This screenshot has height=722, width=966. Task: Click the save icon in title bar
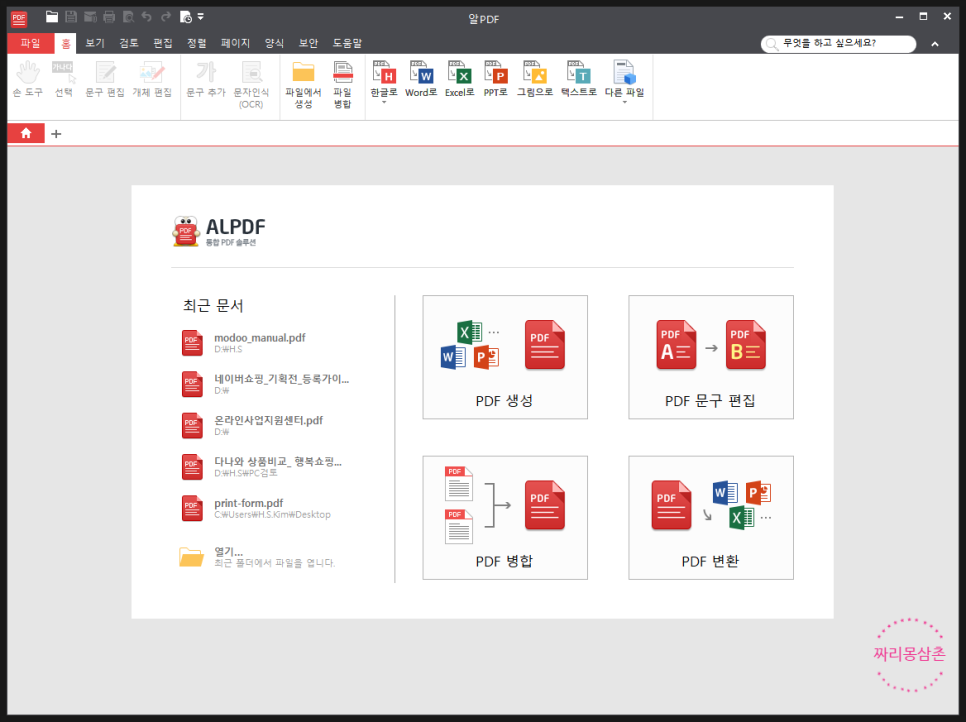click(71, 17)
